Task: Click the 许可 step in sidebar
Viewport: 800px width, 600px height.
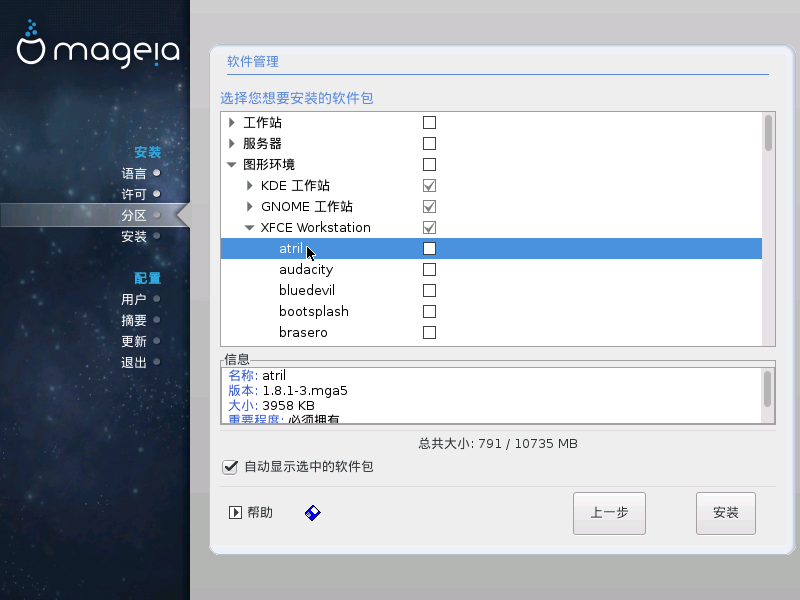Action: pyautogui.click(x=141, y=194)
